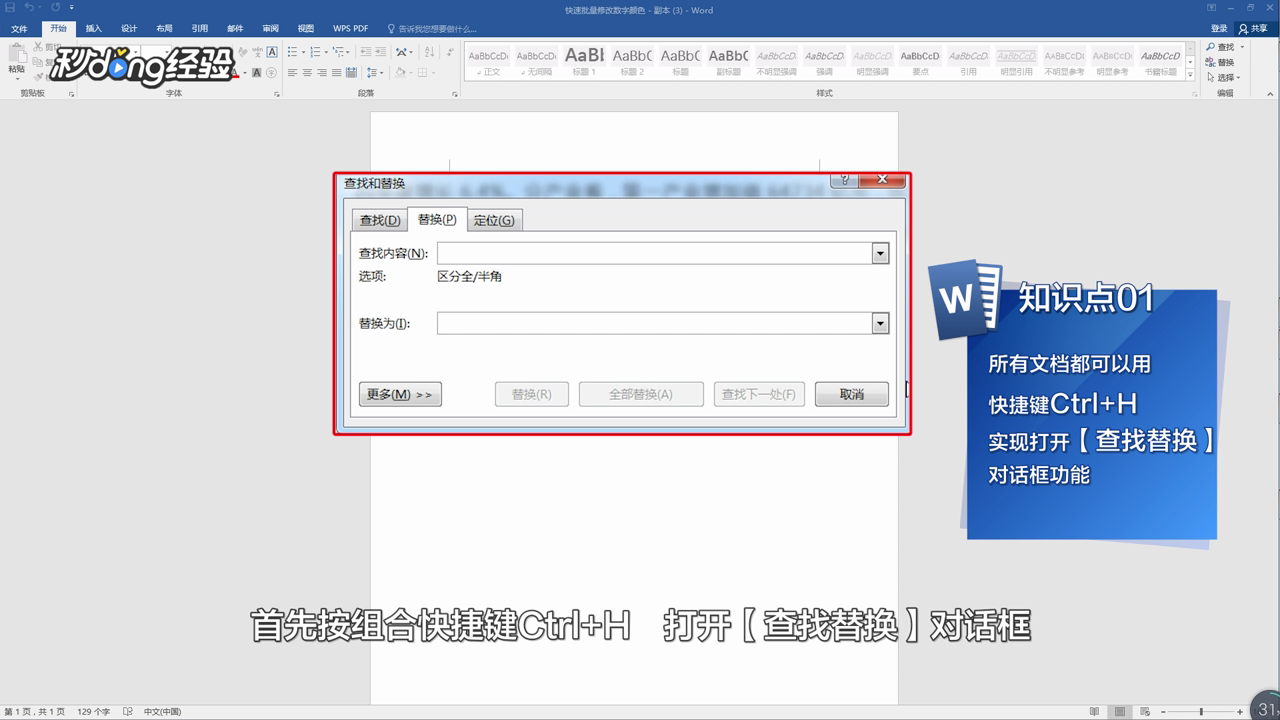The height and width of the screenshot is (720, 1280).
Task: Increase paragraph indent
Action: 382,51
